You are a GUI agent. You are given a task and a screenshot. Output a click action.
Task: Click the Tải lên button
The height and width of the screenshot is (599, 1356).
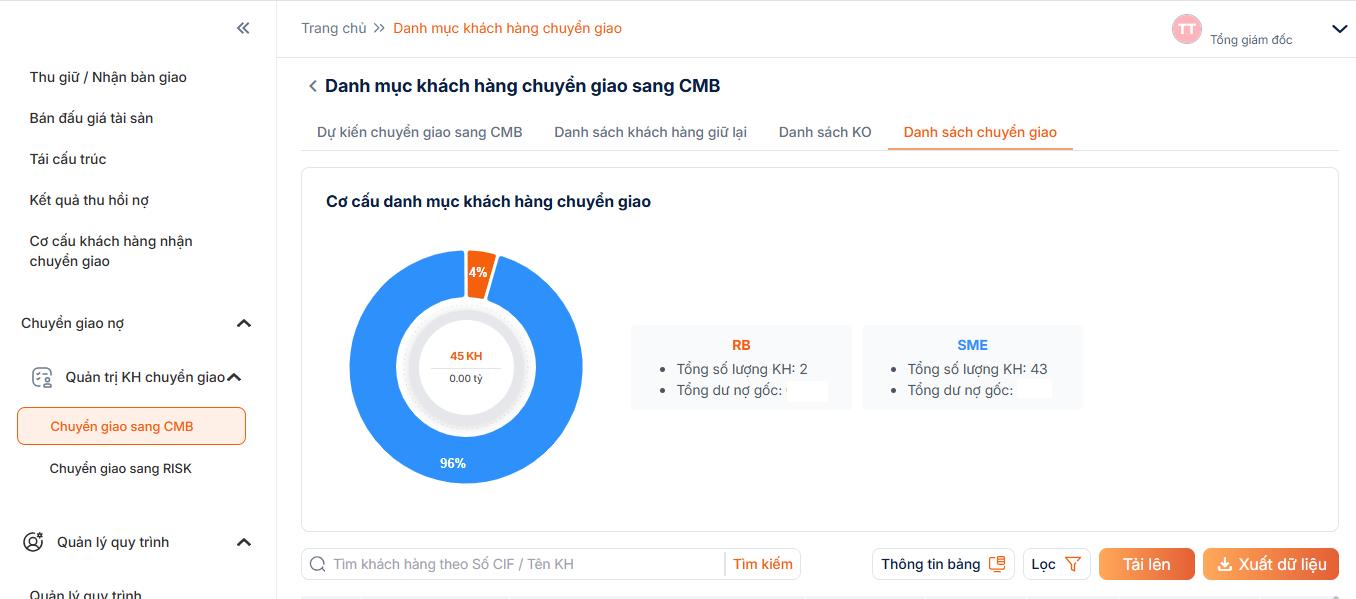[x=1146, y=563]
